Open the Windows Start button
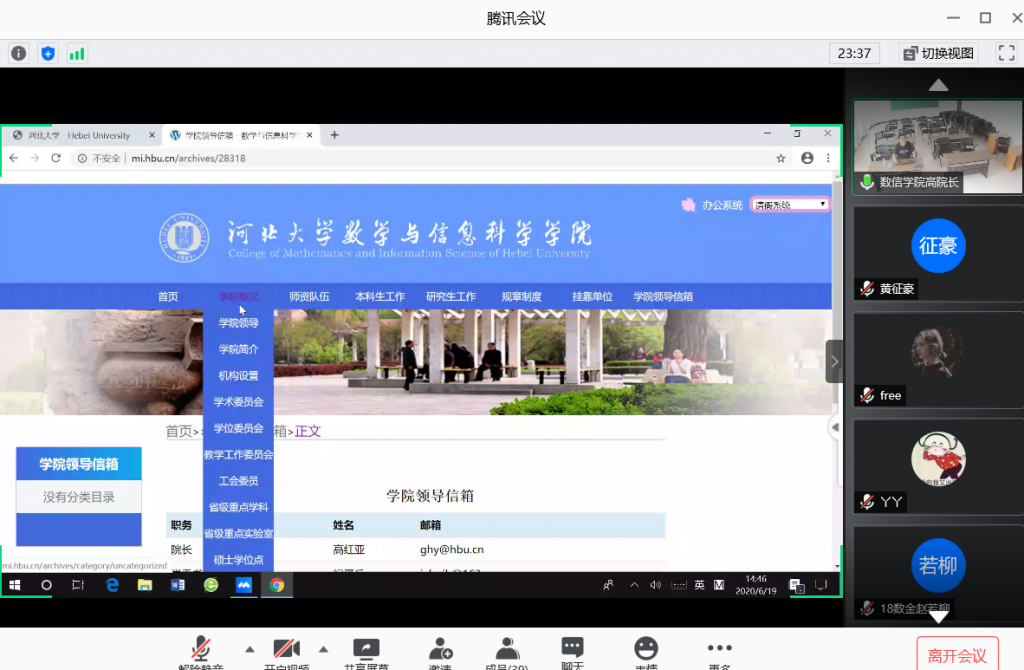 click(x=14, y=585)
